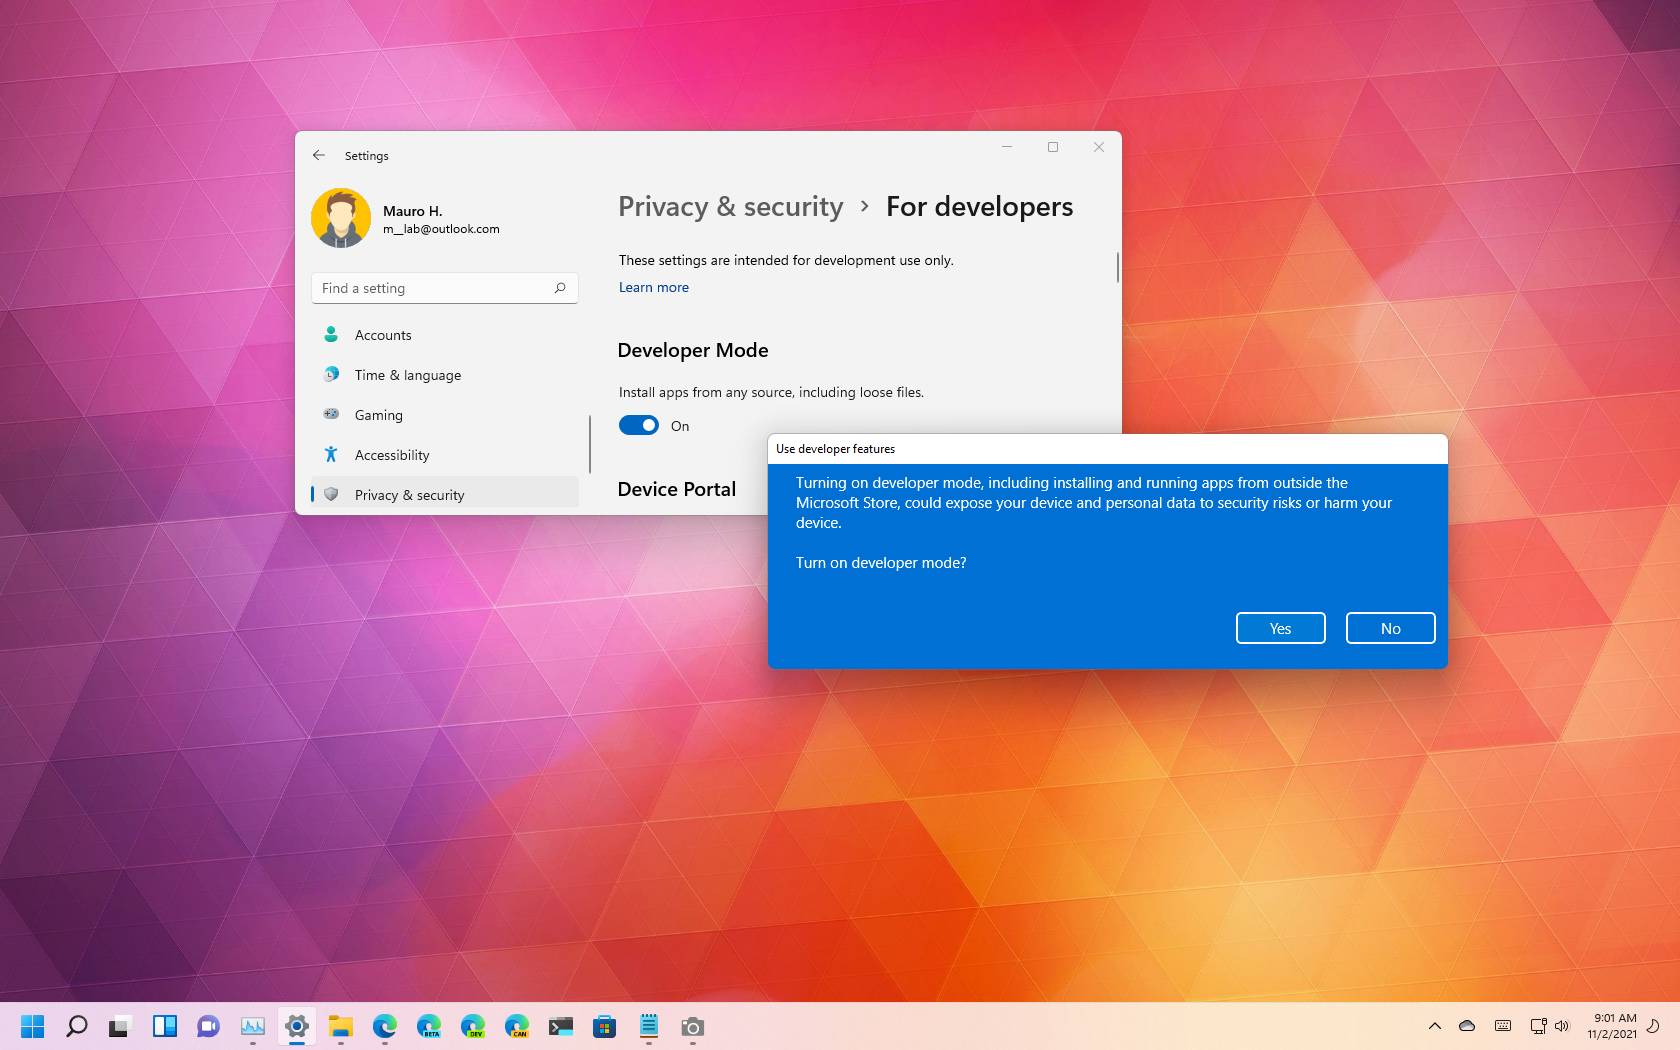Open the Camera app from the taskbar
Image resolution: width=1680 pixels, height=1050 pixels.
click(693, 1026)
